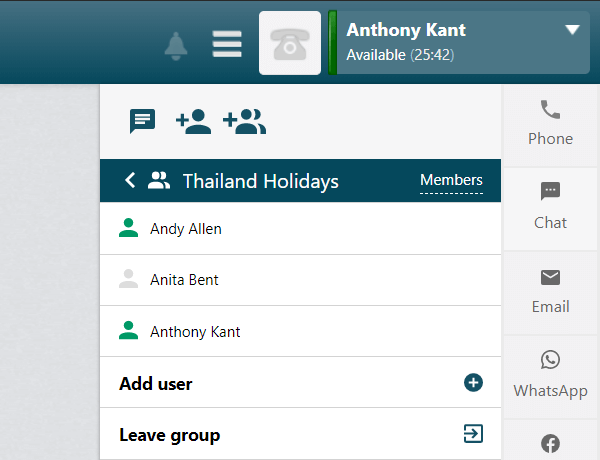Click the notification bell icon
This screenshot has height=460, width=600.
click(176, 46)
